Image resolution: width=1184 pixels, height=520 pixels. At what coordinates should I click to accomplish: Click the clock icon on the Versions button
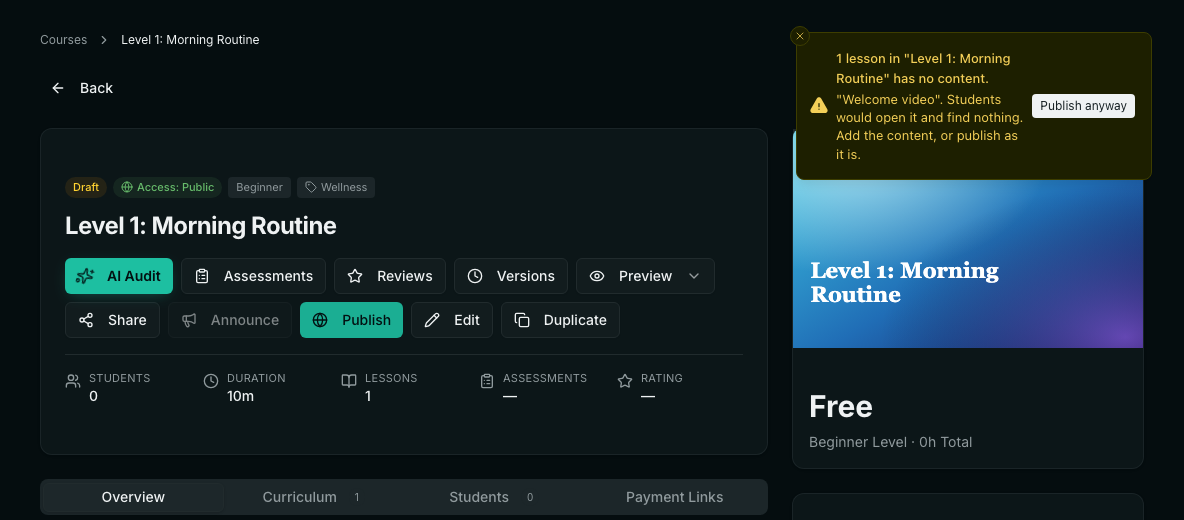[x=475, y=276]
